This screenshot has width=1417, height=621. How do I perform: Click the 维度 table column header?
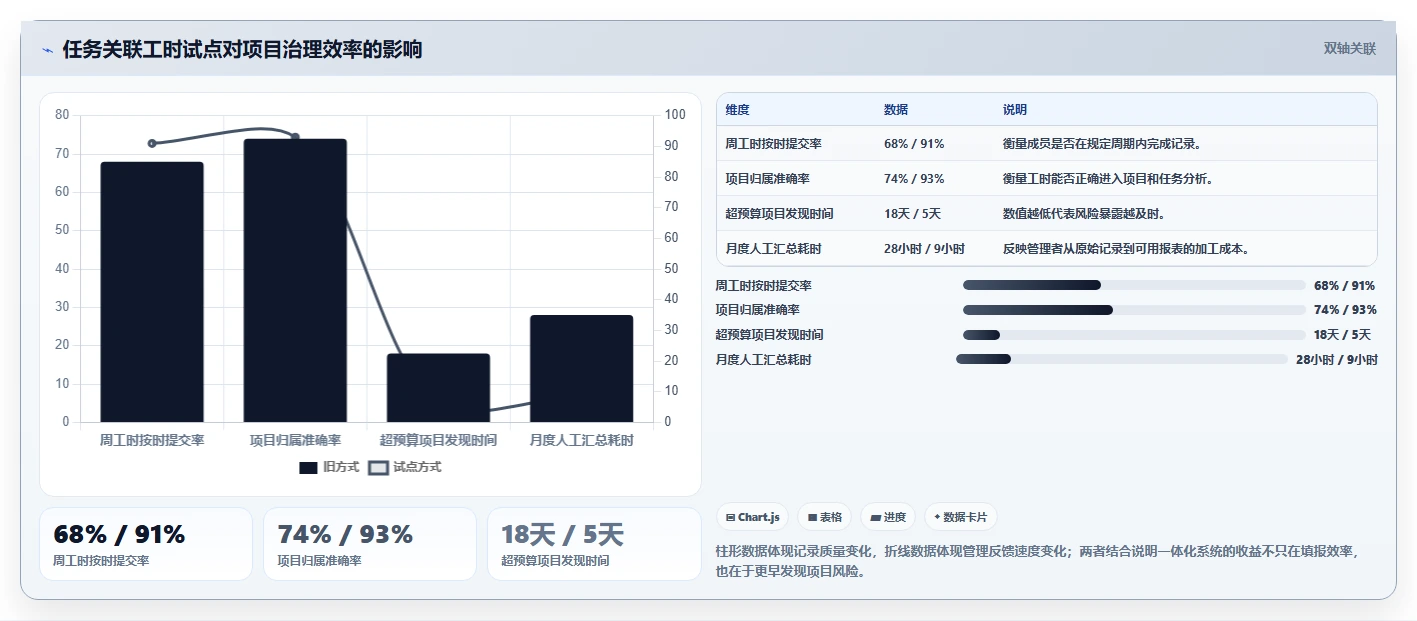pyautogui.click(x=738, y=110)
